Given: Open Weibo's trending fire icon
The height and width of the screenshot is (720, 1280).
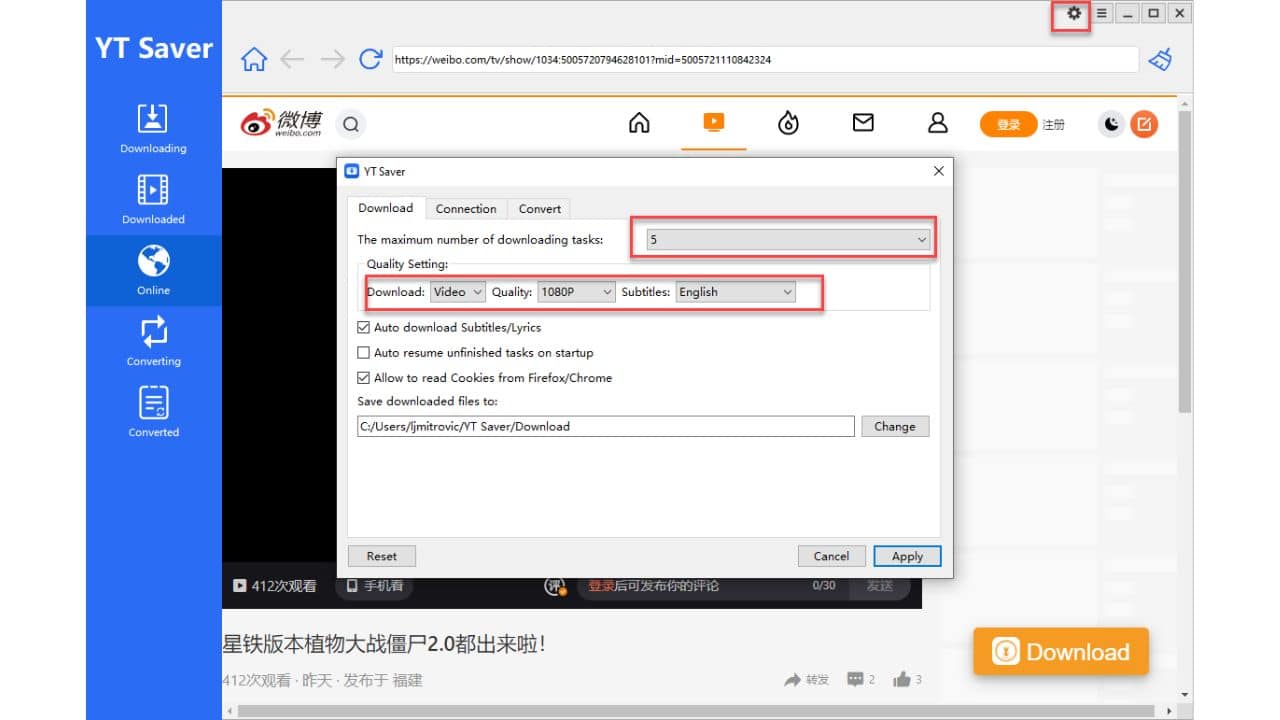Looking at the screenshot, I should click(x=788, y=122).
